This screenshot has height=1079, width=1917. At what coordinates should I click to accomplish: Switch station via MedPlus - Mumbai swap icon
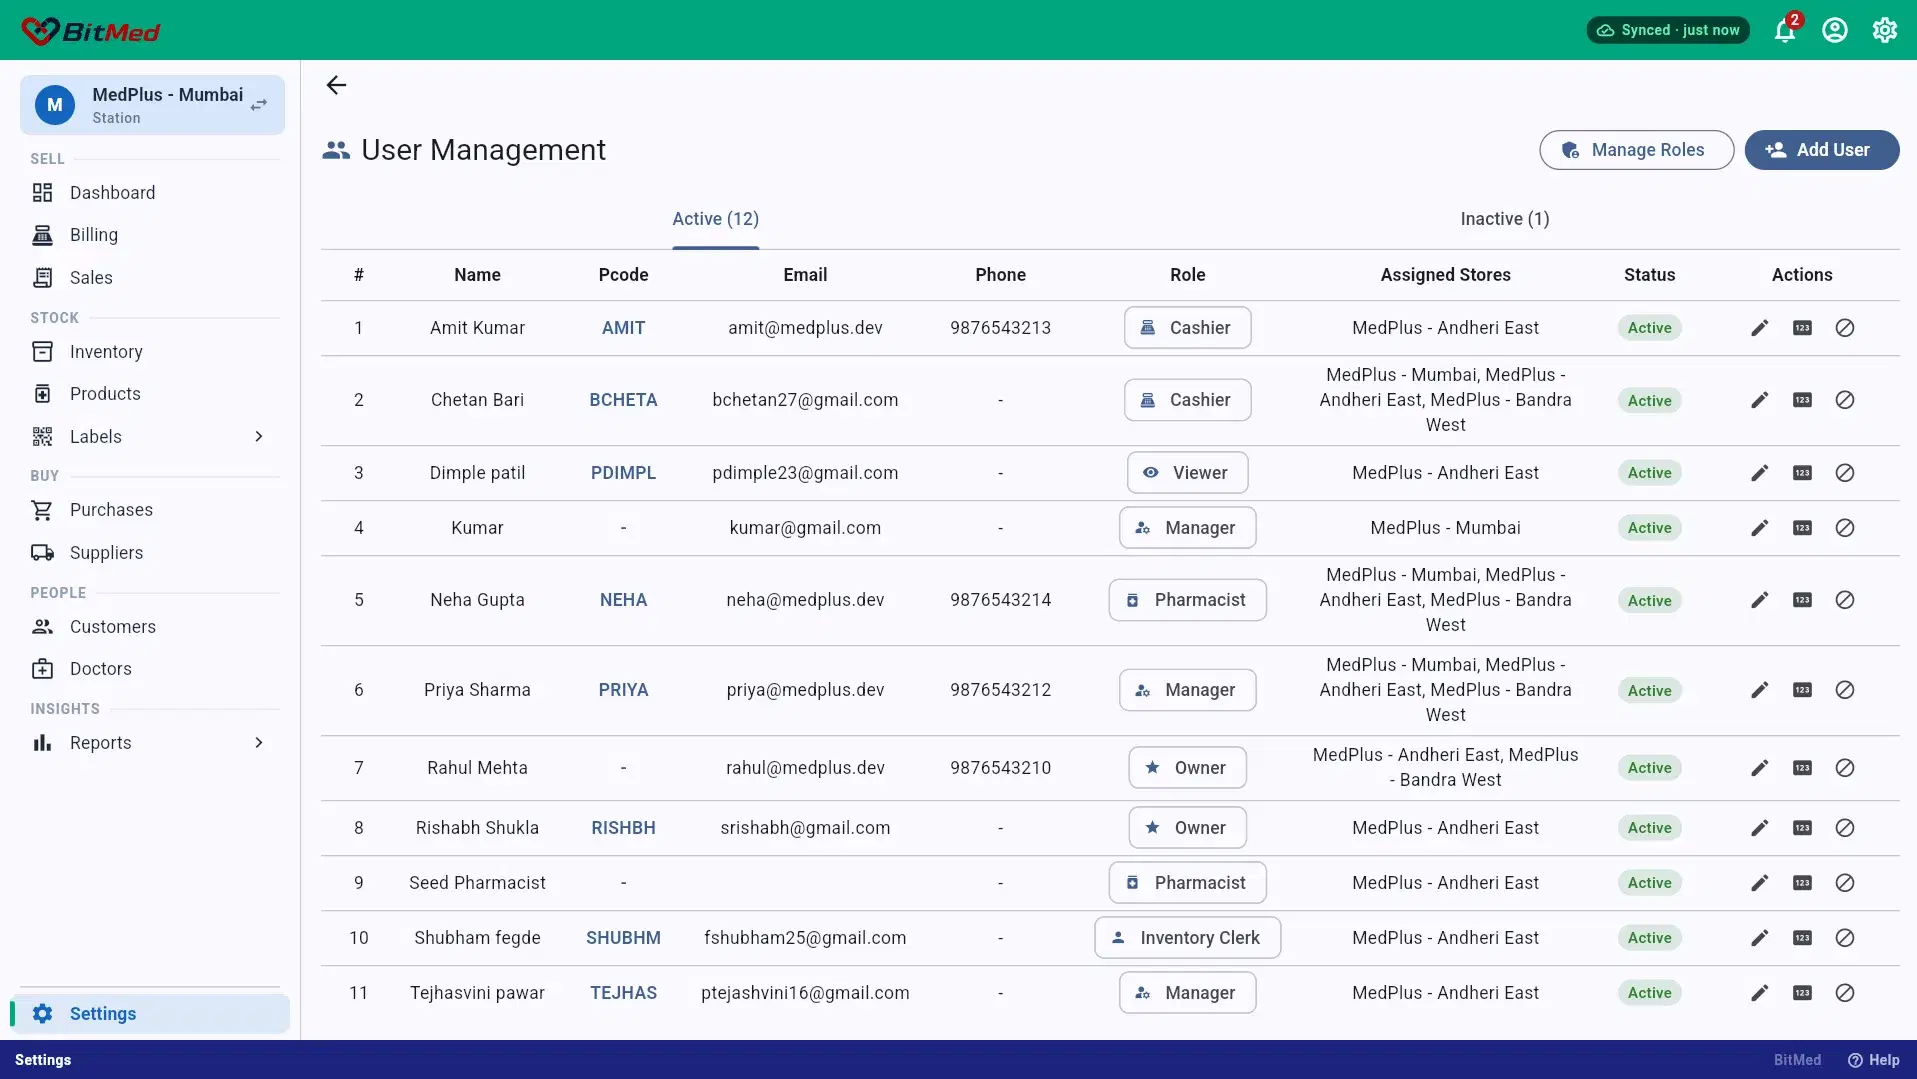[259, 105]
